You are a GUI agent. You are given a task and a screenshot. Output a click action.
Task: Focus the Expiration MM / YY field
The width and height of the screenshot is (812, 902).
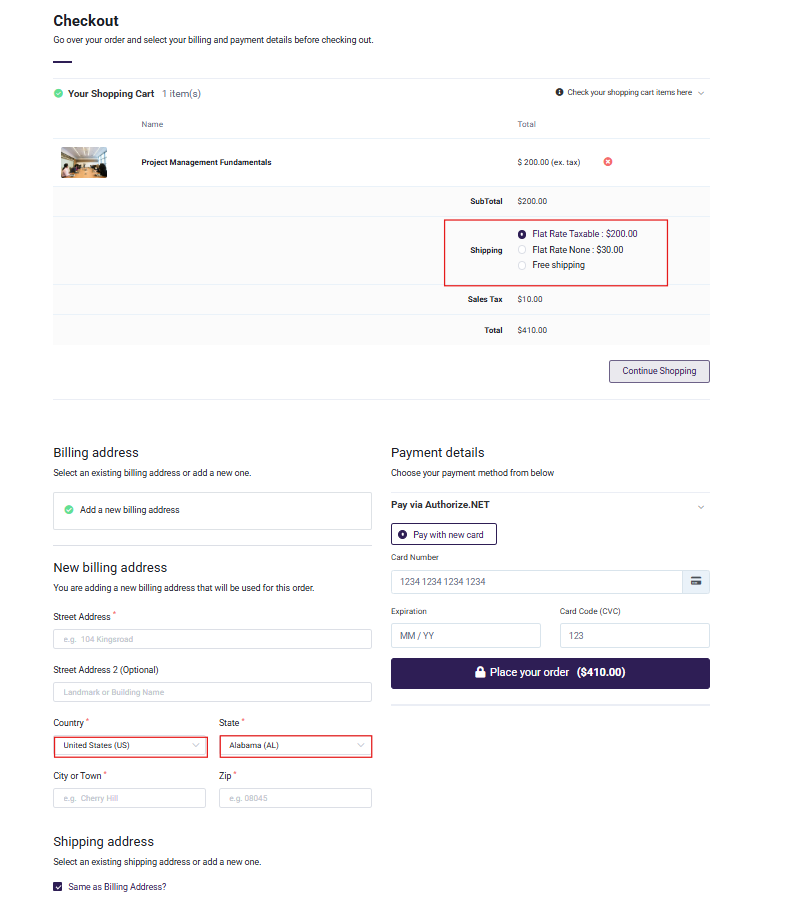[x=465, y=636]
